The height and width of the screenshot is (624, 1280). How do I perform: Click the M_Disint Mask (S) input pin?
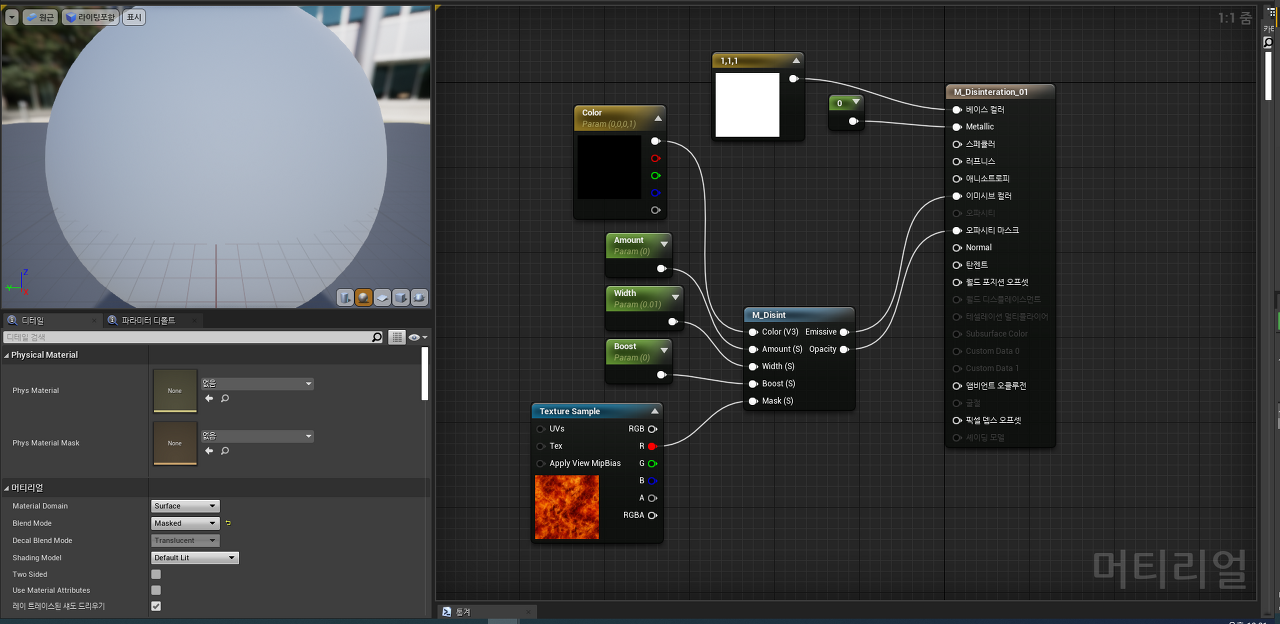pyautogui.click(x=753, y=401)
